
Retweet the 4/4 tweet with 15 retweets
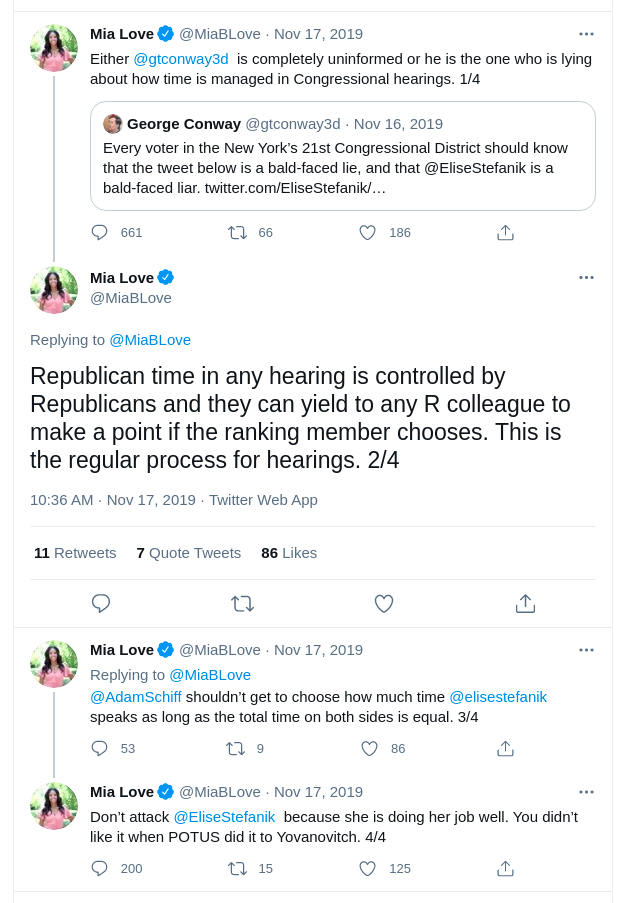tap(237, 868)
